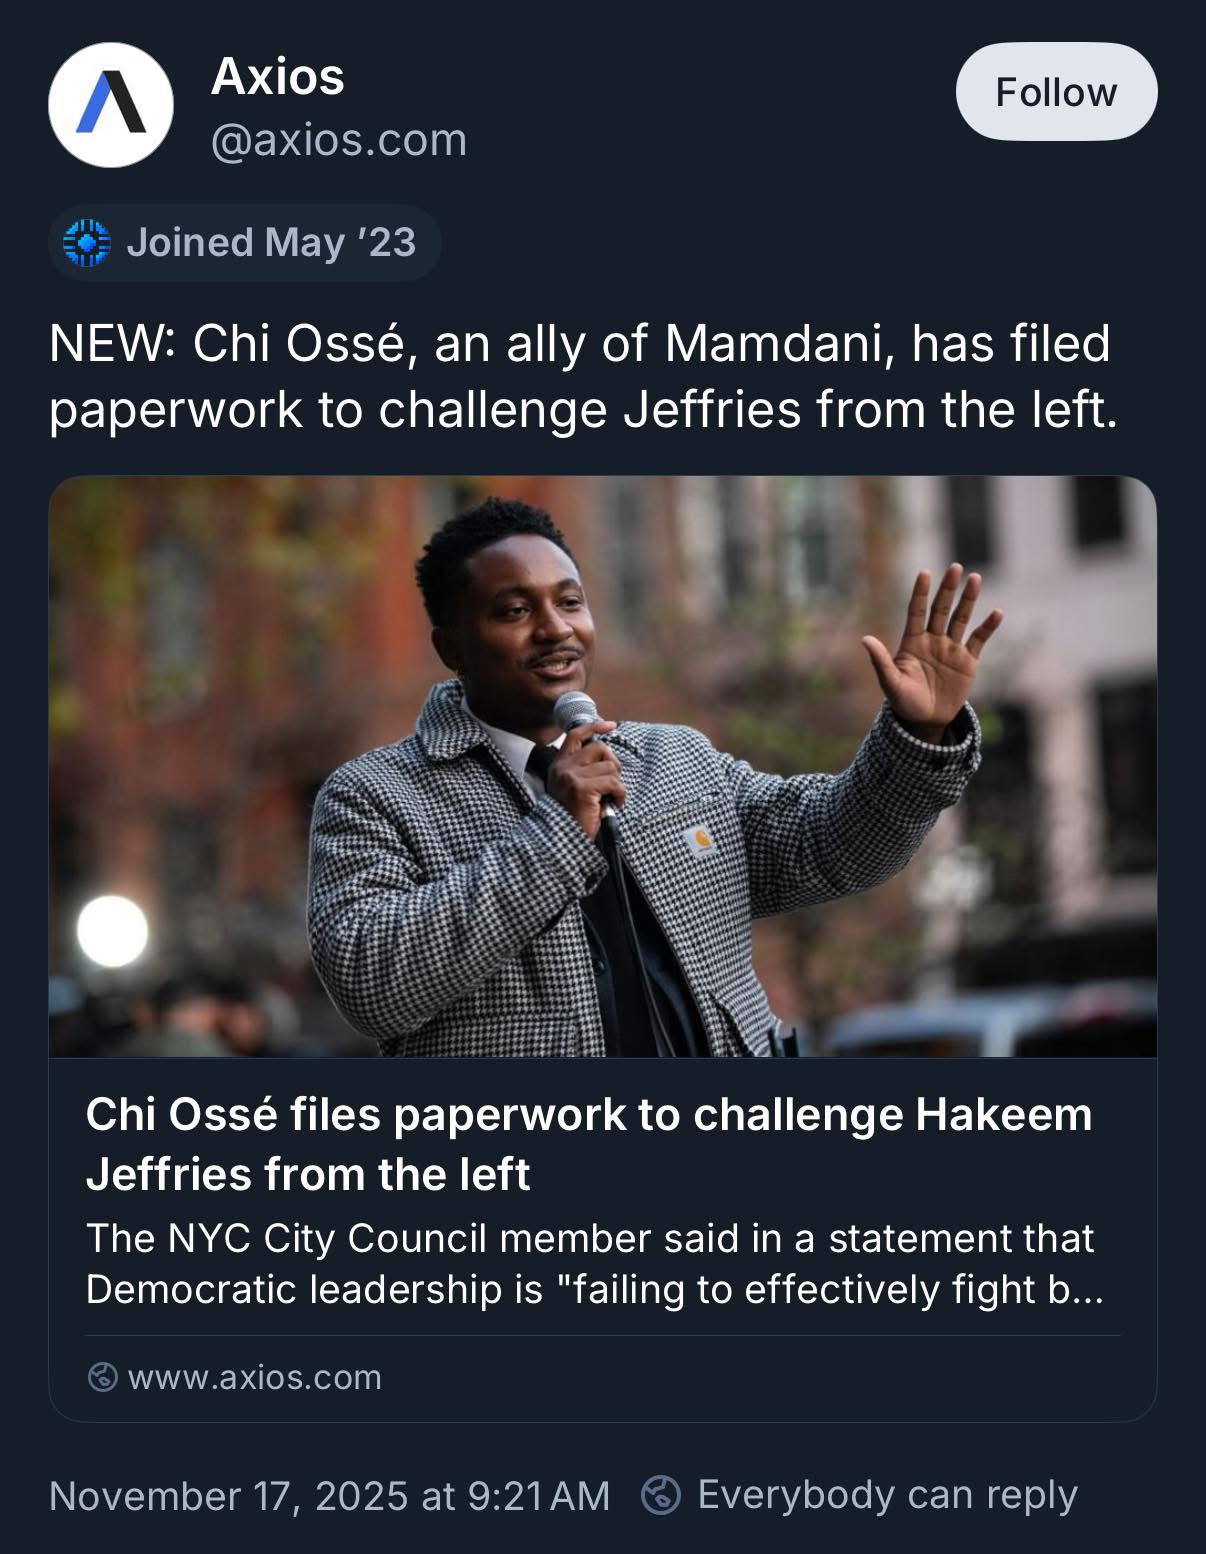Open the www.axios.com domain link
The height and width of the screenshot is (1554, 1206).
point(255,1377)
